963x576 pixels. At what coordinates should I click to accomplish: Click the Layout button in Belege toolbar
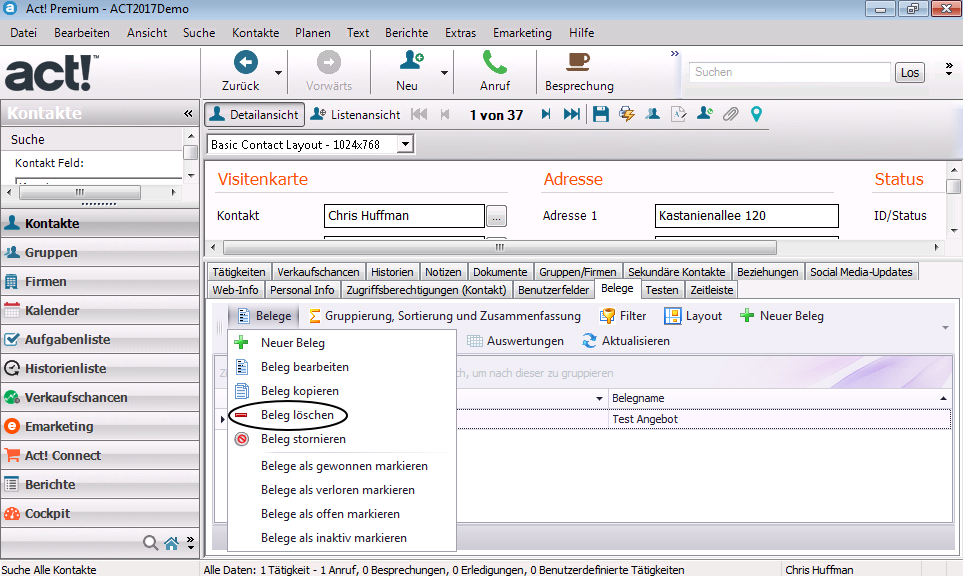coord(693,316)
